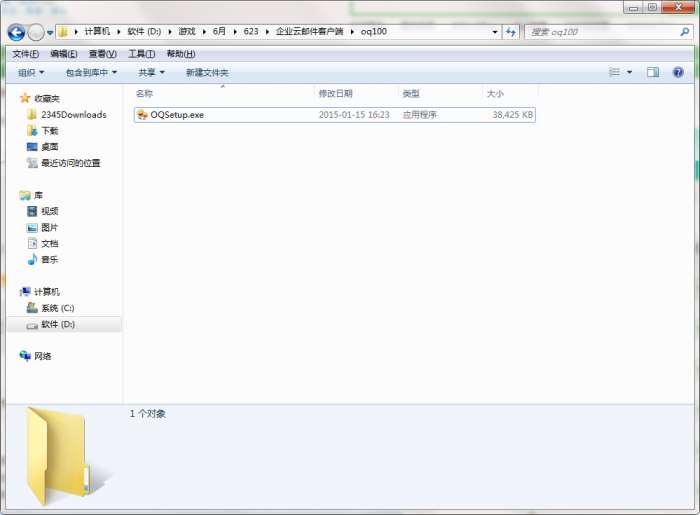Viewport: 700px width, 515px height.
Task: Click the date 2015-01-15 16:23 cell
Action: tap(354, 115)
